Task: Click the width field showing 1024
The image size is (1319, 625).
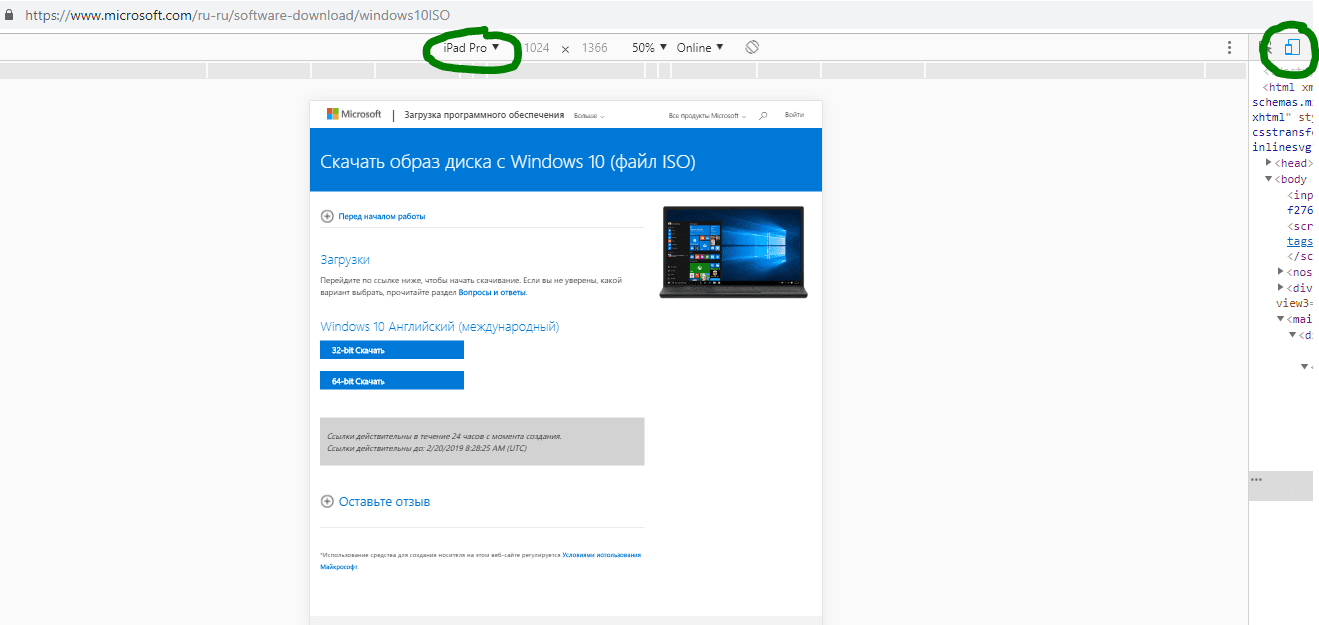Action: coord(537,47)
